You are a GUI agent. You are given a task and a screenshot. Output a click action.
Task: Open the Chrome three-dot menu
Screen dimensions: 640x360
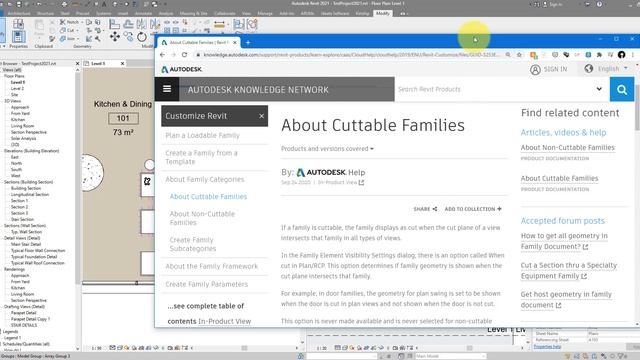tap(633, 55)
